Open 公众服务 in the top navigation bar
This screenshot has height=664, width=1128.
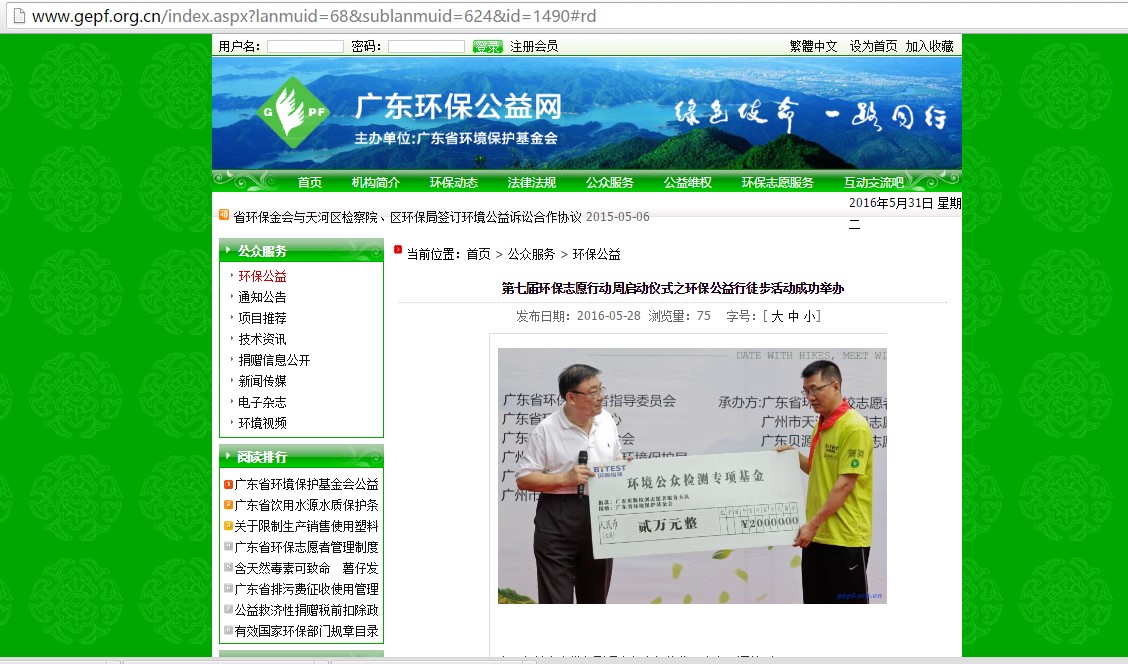(610, 183)
